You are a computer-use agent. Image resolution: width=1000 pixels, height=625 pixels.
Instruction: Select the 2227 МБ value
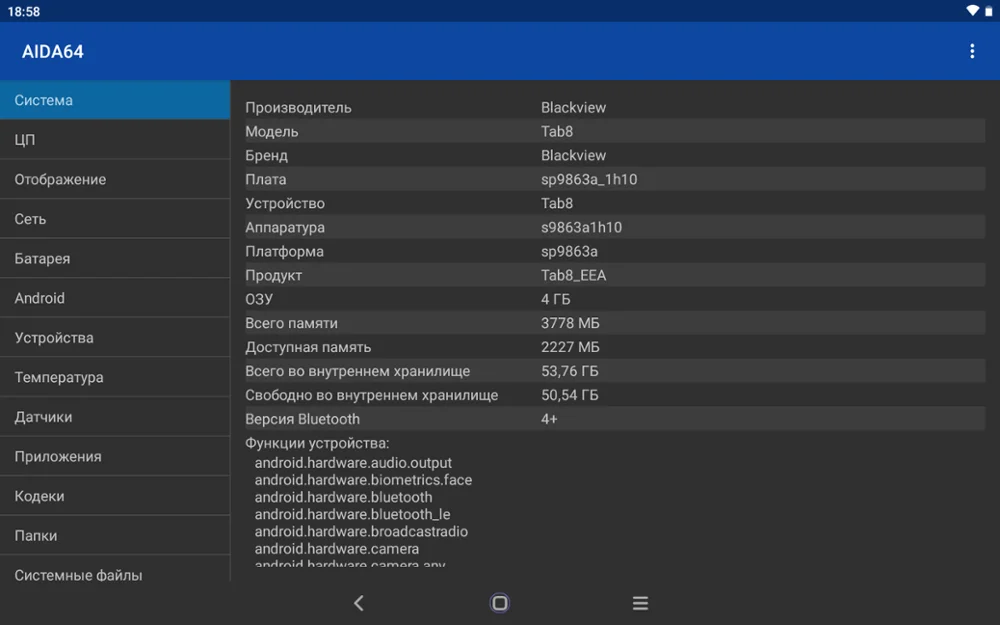click(570, 347)
